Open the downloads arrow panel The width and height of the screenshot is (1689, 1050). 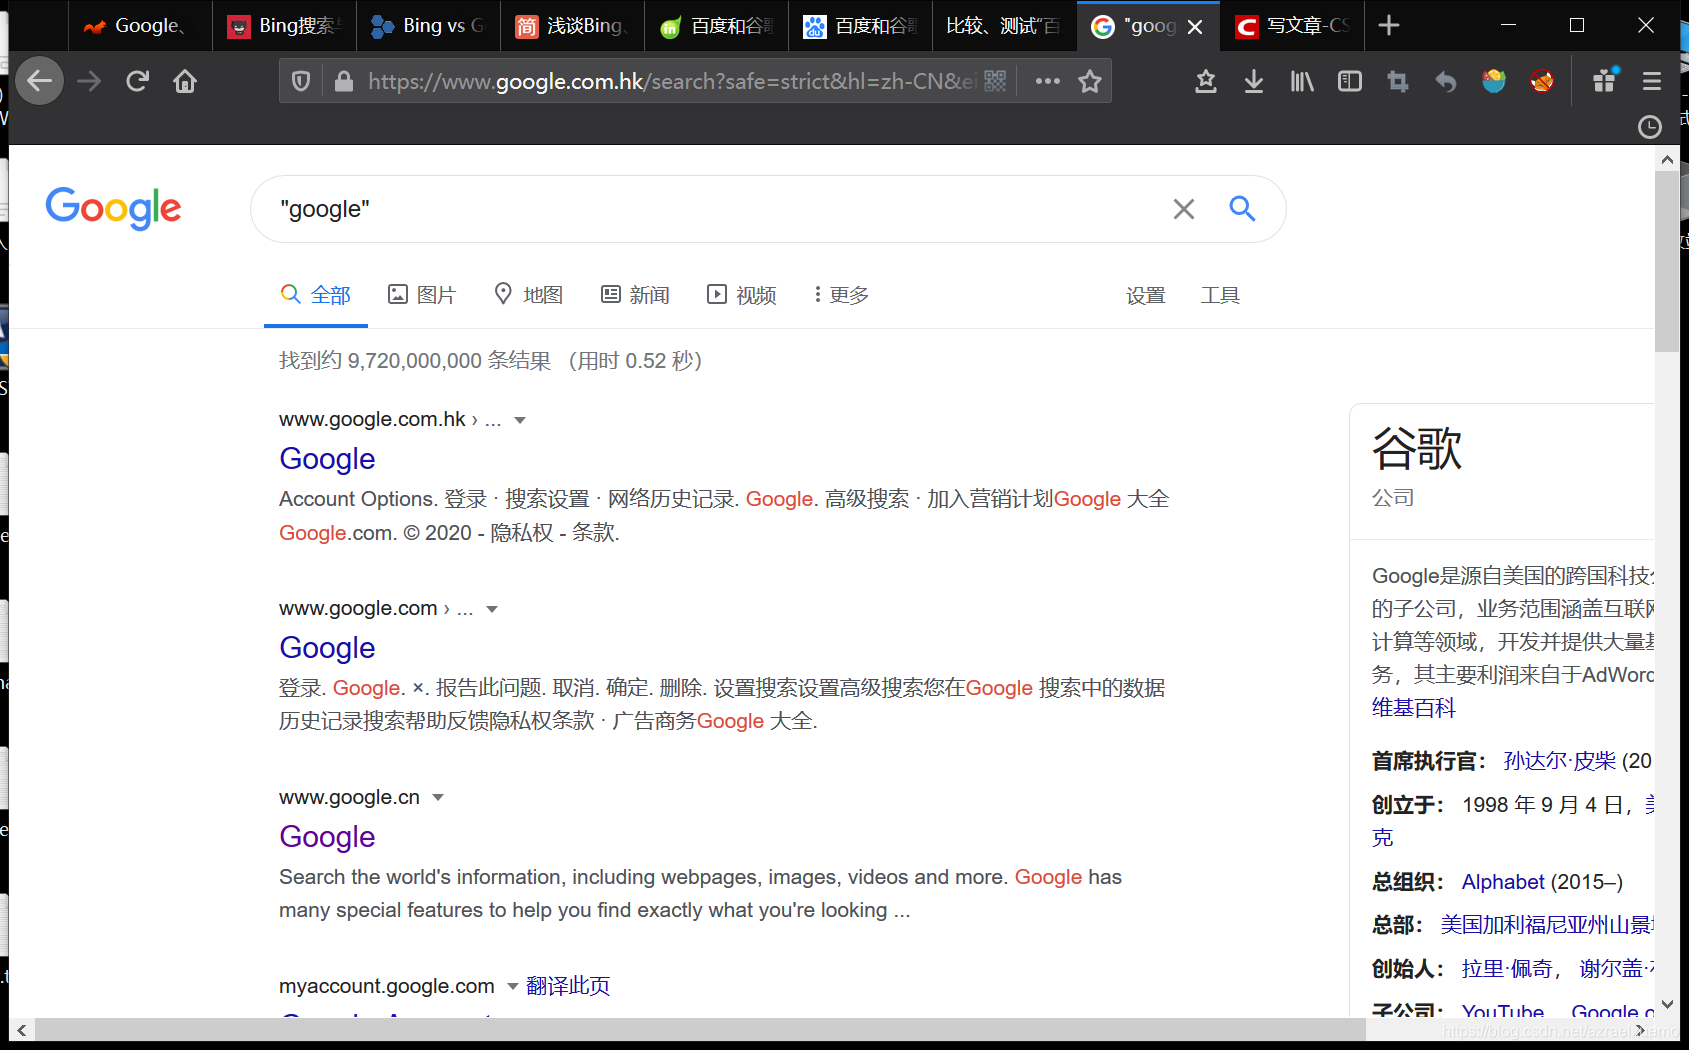tap(1253, 81)
